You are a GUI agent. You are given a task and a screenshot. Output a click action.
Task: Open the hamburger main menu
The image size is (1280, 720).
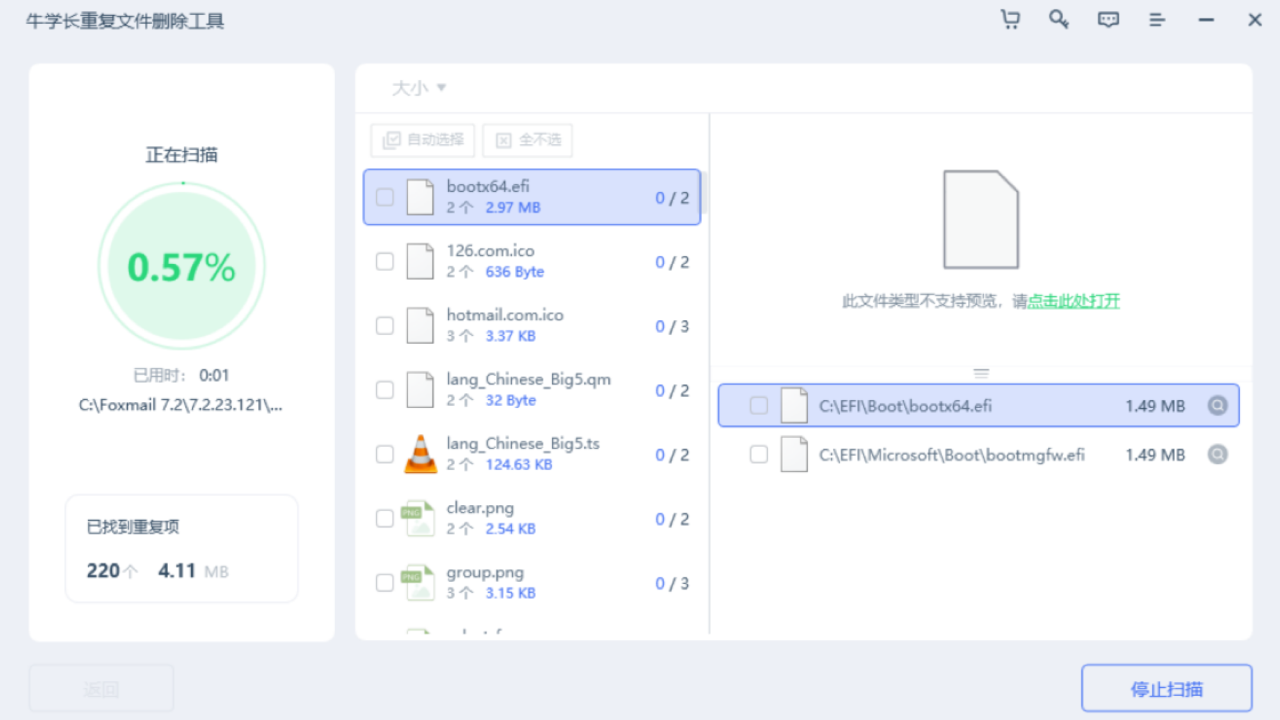point(1157,19)
